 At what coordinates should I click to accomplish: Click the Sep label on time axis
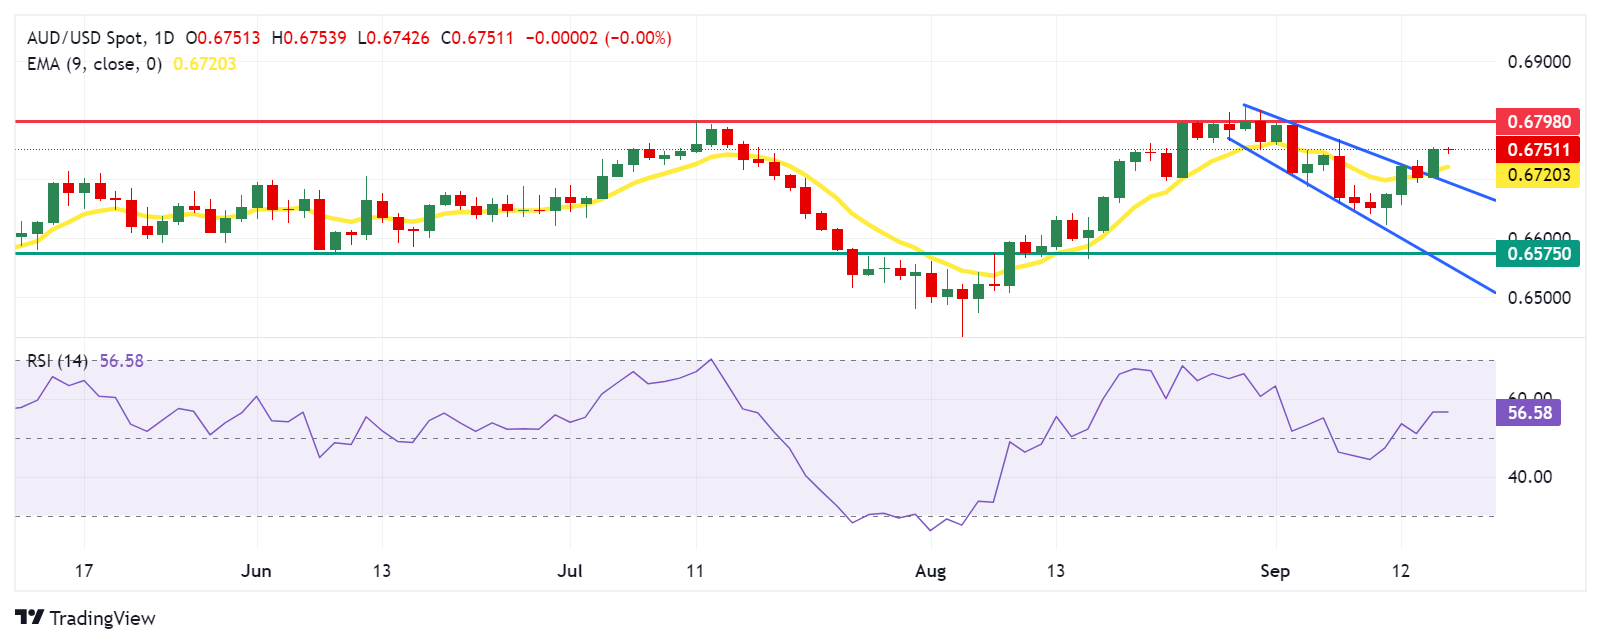coord(1275,571)
